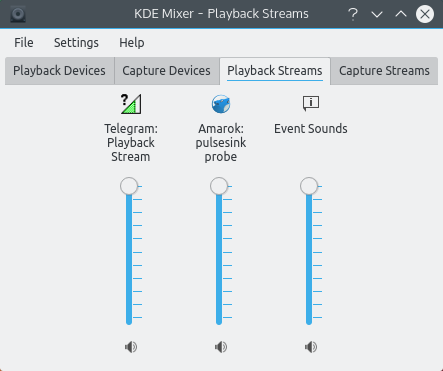This screenshot has height=371, width=443.
Task: Mute the Event Sounds stream
Action: click(311, 347)
